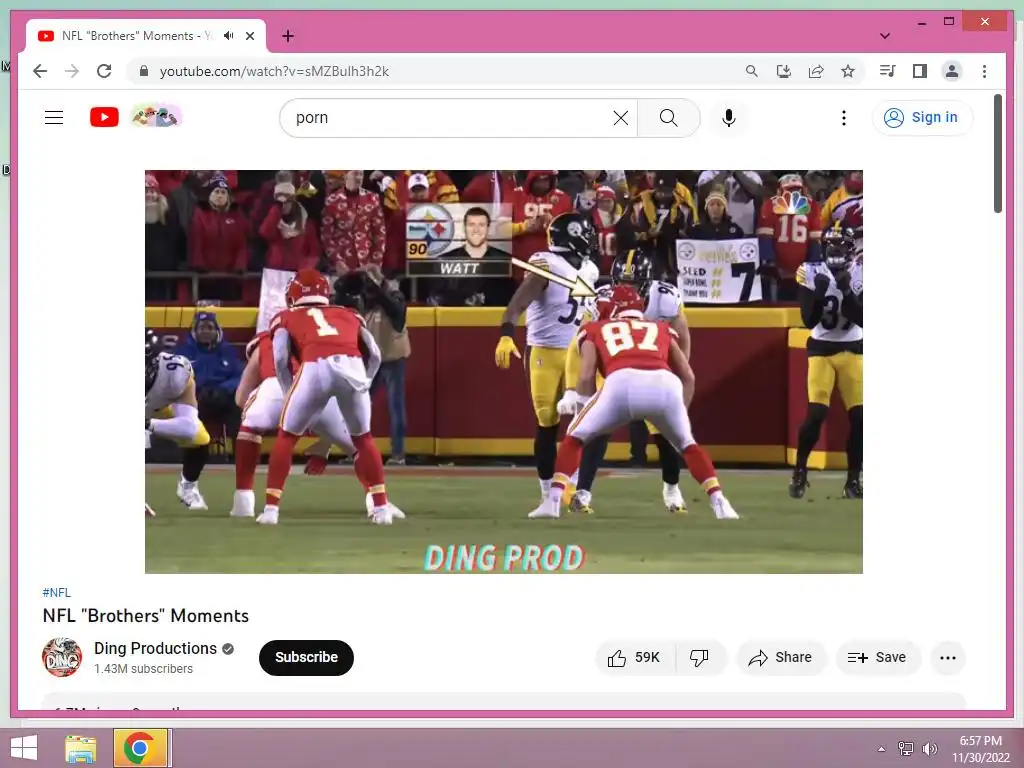
Task: Click the video title text
Action: click(146, 616)
